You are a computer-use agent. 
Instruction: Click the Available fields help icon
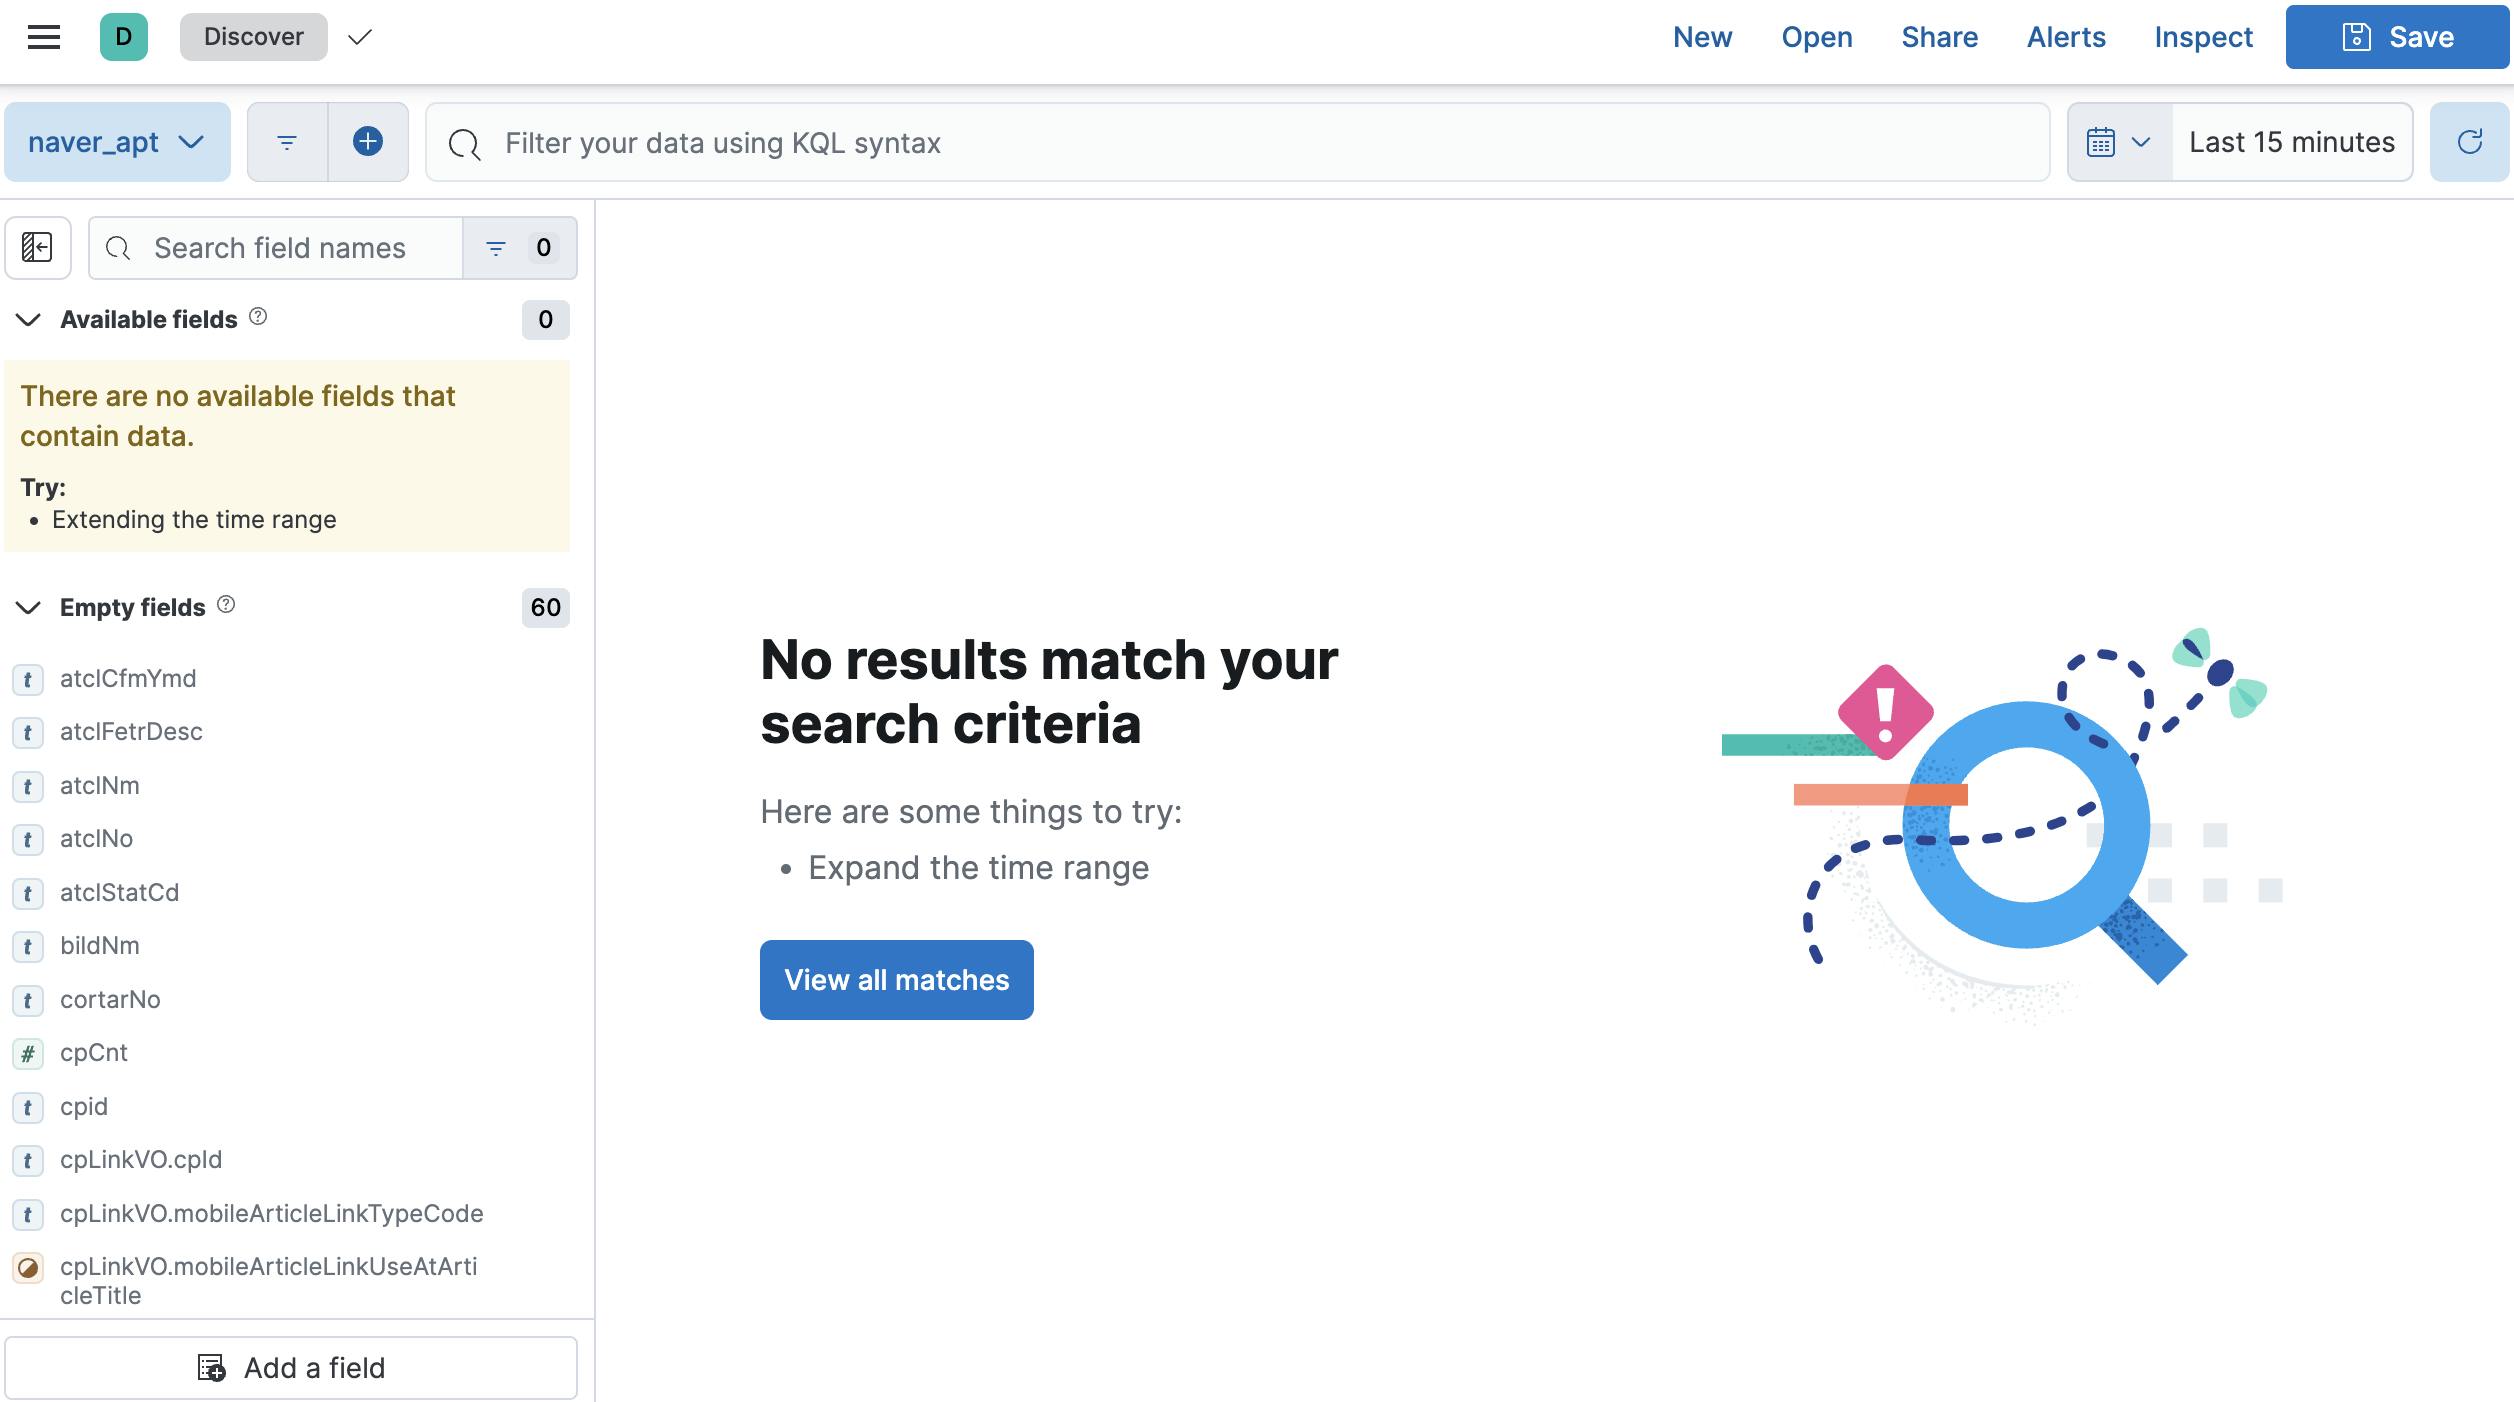click(x=258, y=317)
